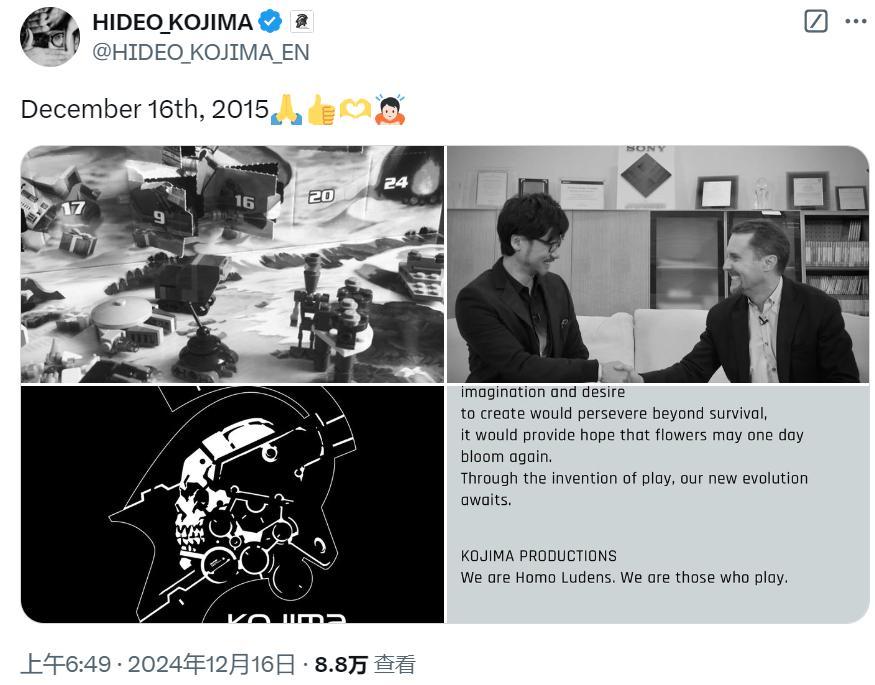Click the heart hands emoji
The image size is (875, 685).
click(x=355, y=109)
